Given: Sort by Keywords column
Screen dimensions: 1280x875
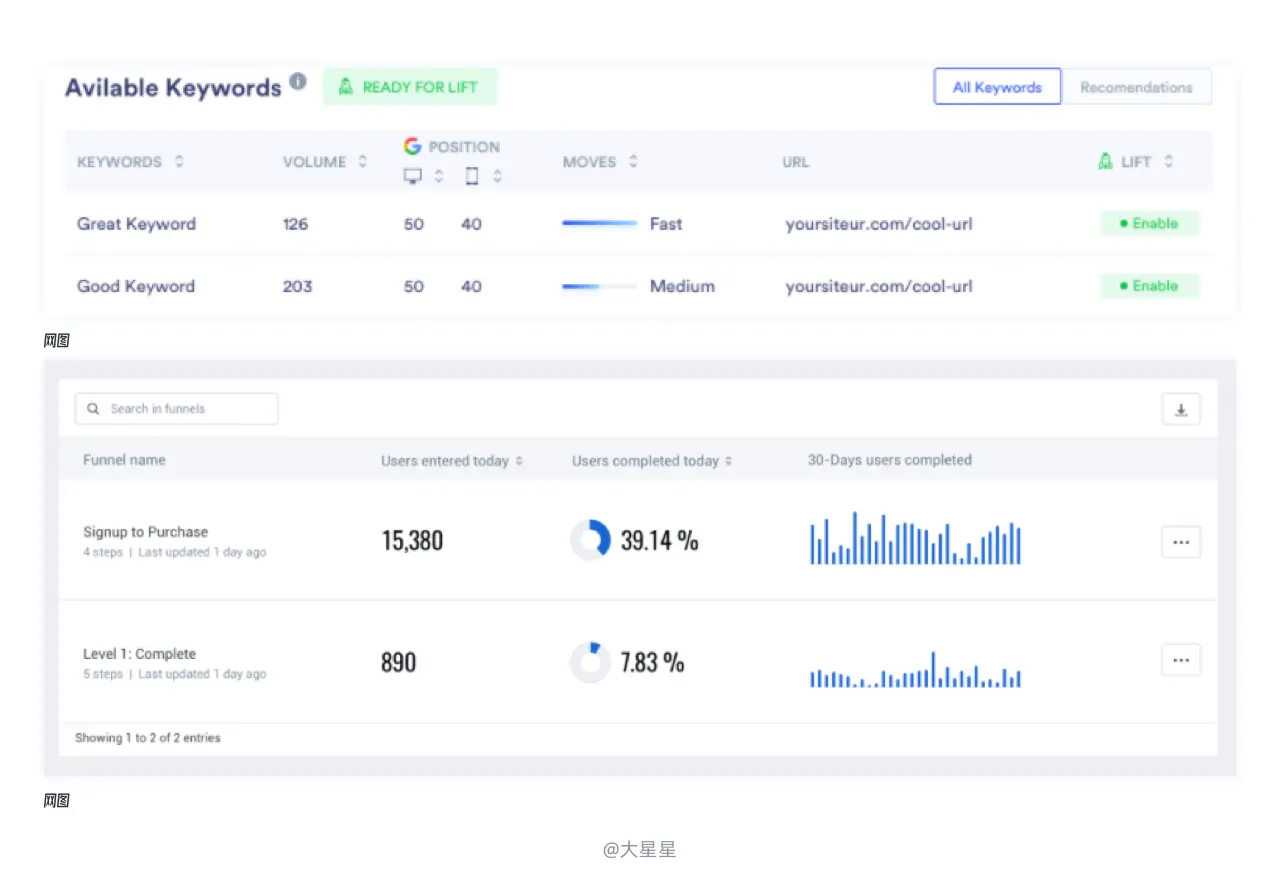Looking at the screenshot, I should (179, 161).
